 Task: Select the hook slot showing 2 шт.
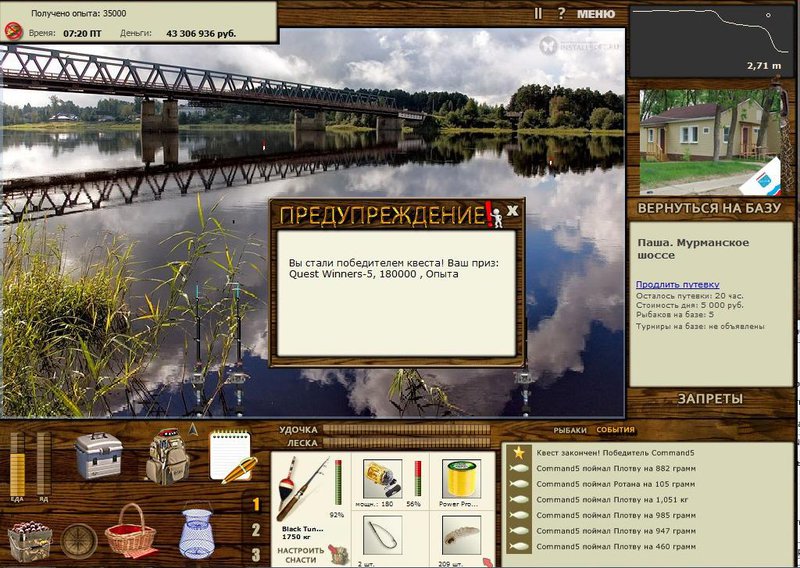[382, 534]
